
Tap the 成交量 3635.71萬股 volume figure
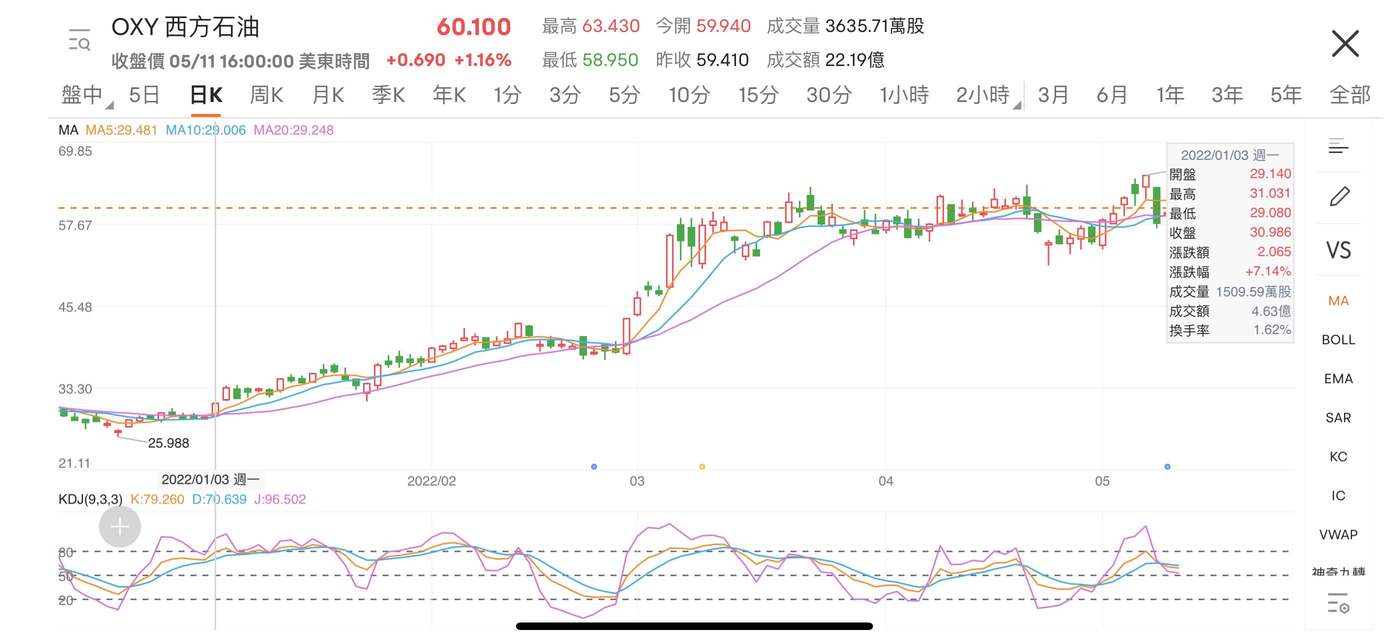pyautogui.click(x=845, y=26)
